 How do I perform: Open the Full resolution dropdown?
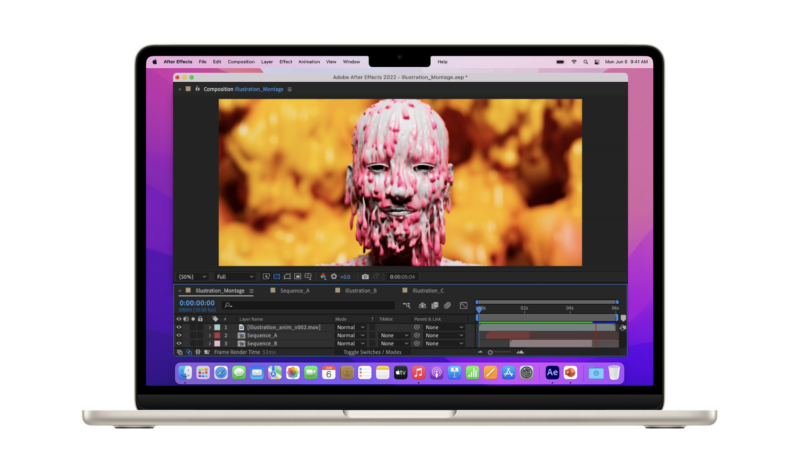[235, 277]
